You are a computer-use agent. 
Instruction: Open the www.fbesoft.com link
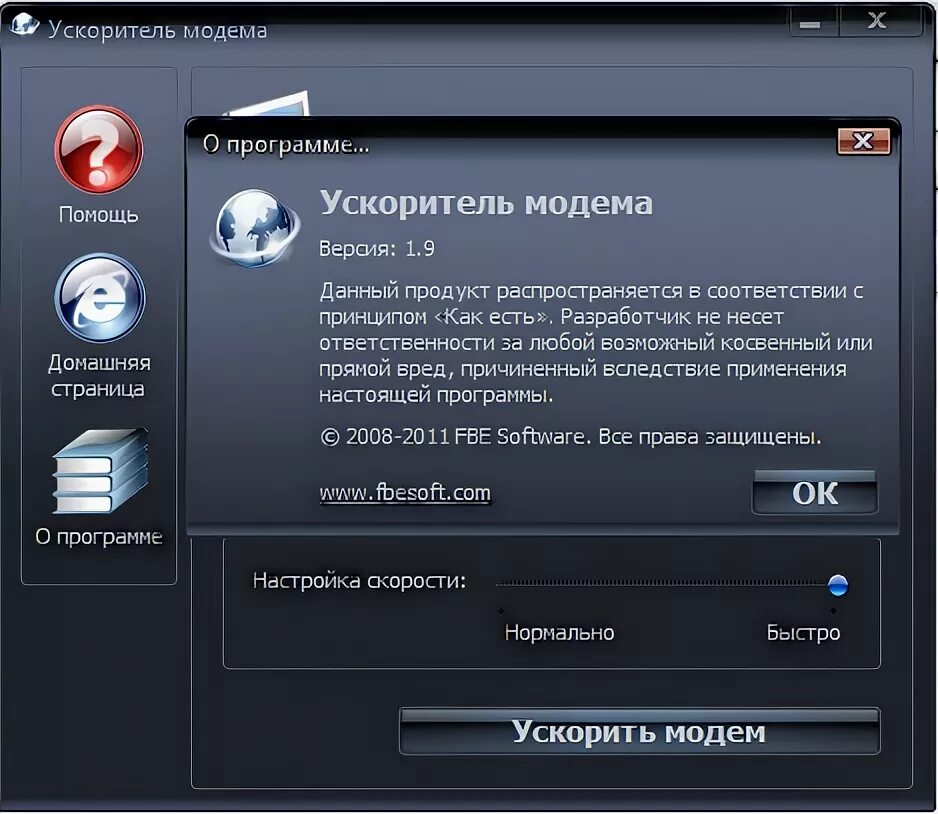[405, 493]
